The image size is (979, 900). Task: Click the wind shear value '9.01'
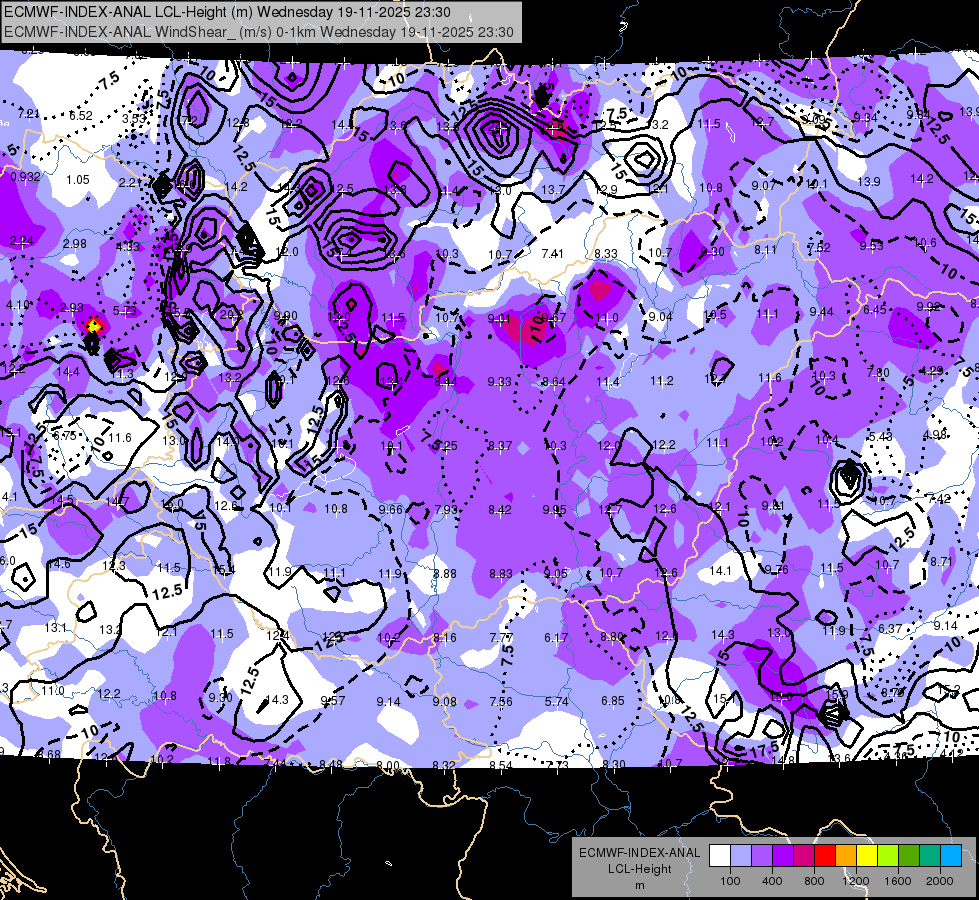click(x=499, y=319)
